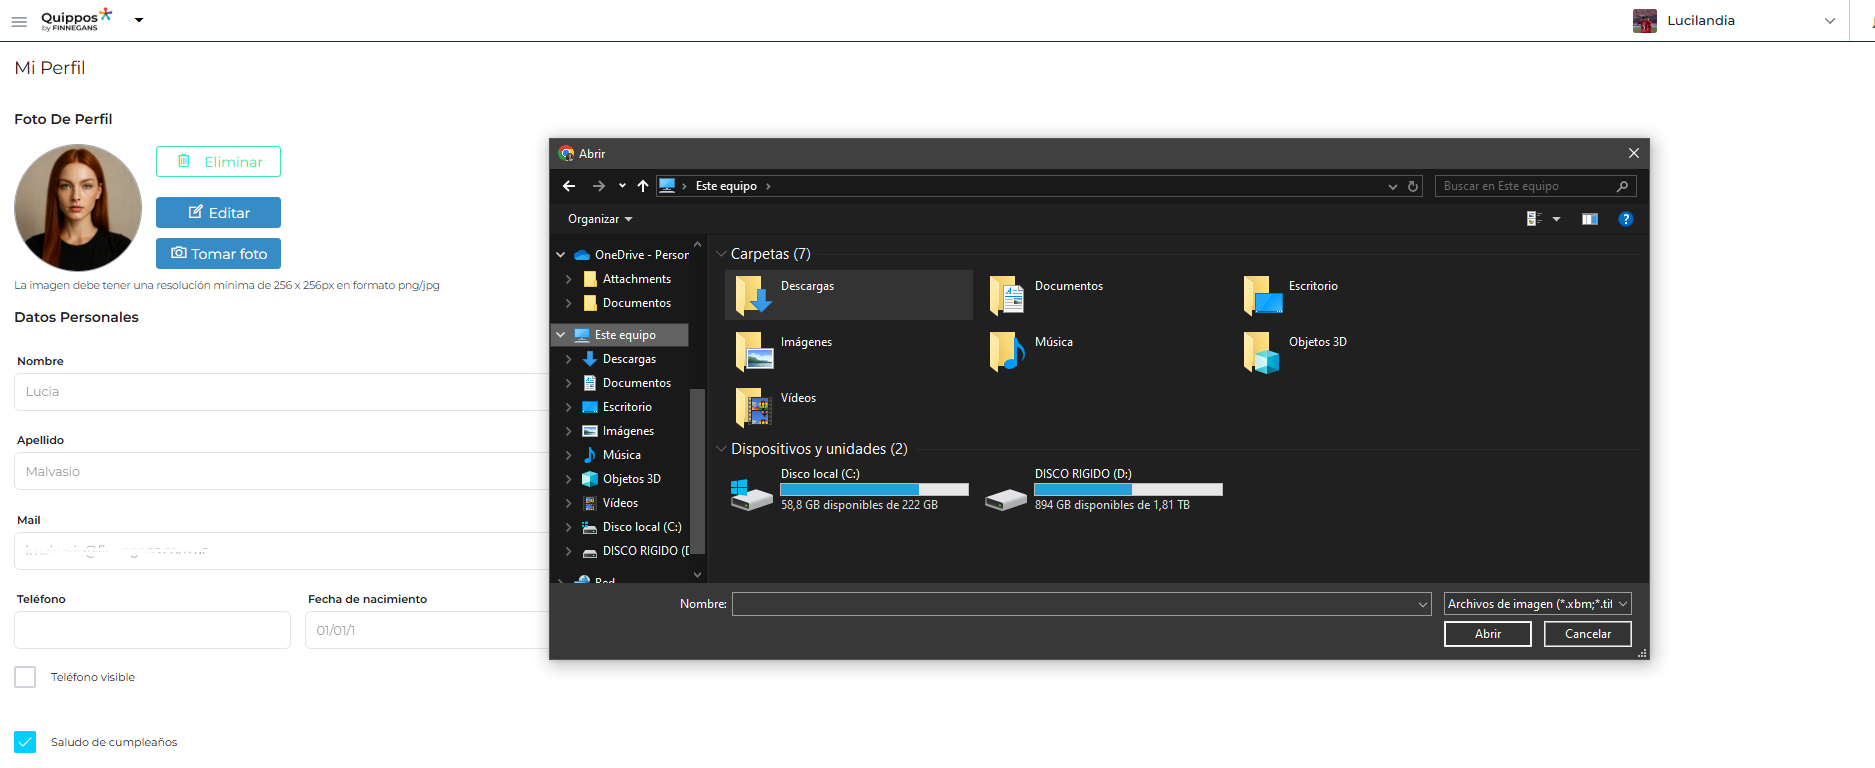Go back in file dialog

pyautogui.click(x=569, y=186)
